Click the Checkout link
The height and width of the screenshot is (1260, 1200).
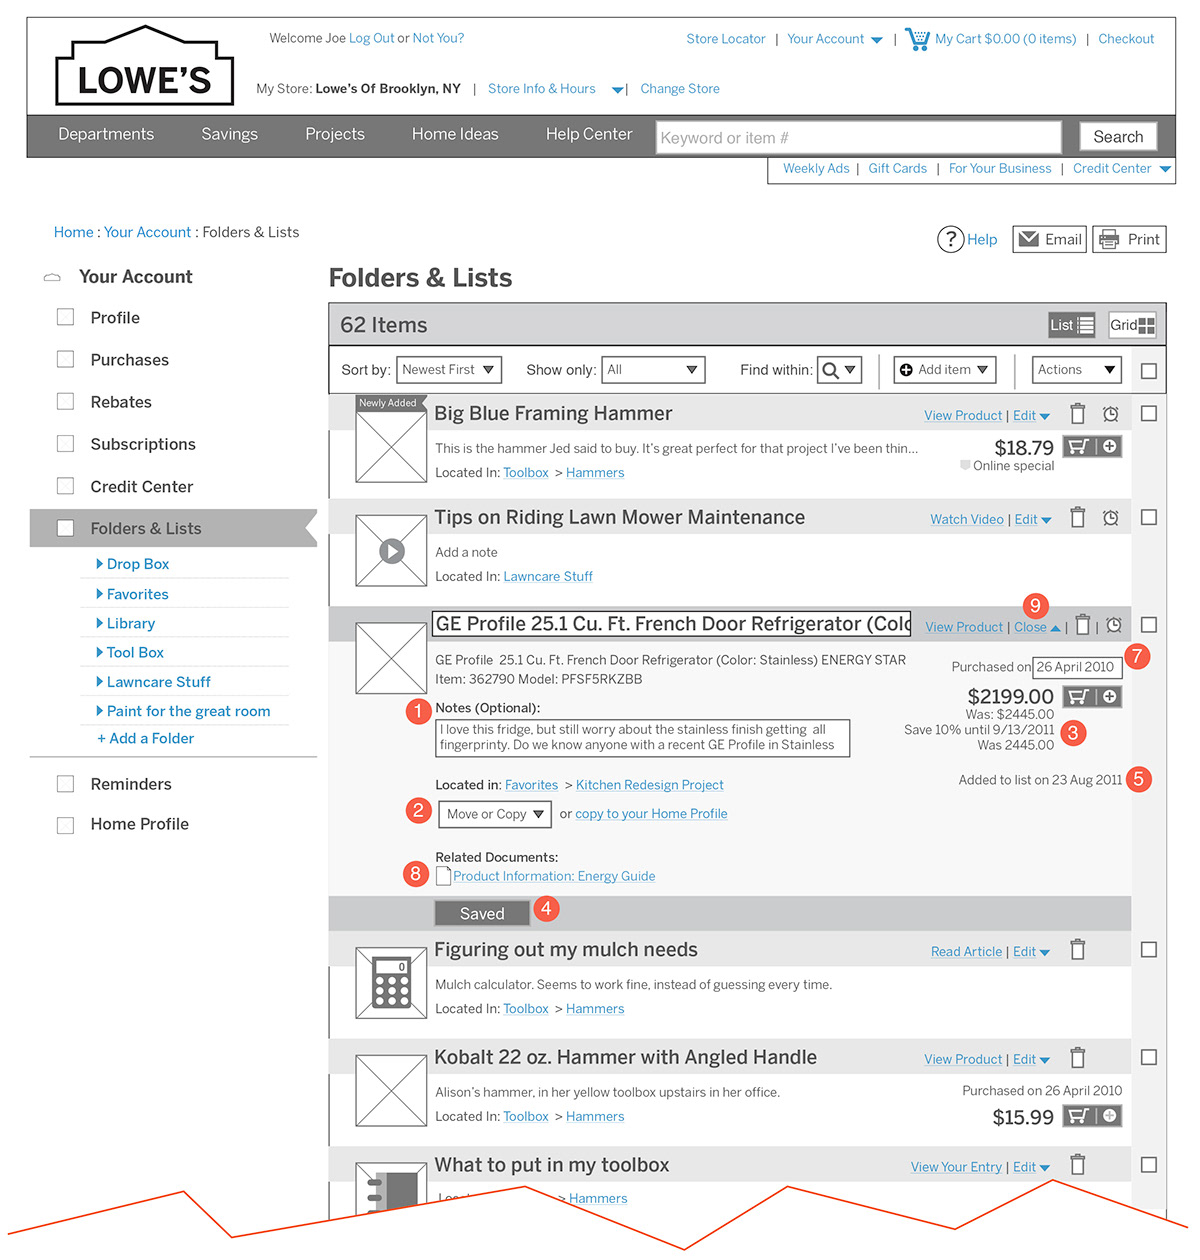pyautogui.click(x=1126, y=39)
